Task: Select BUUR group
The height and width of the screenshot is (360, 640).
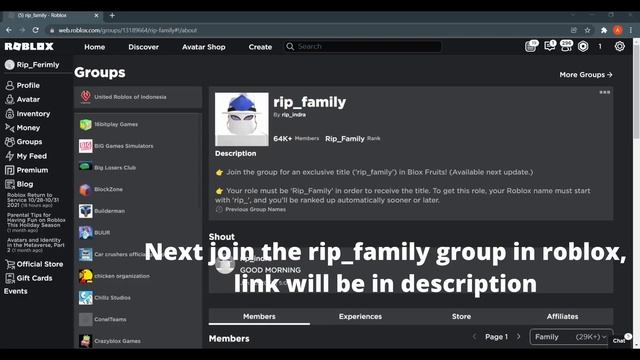Action: pyautogui.click(x=138, y=233)
